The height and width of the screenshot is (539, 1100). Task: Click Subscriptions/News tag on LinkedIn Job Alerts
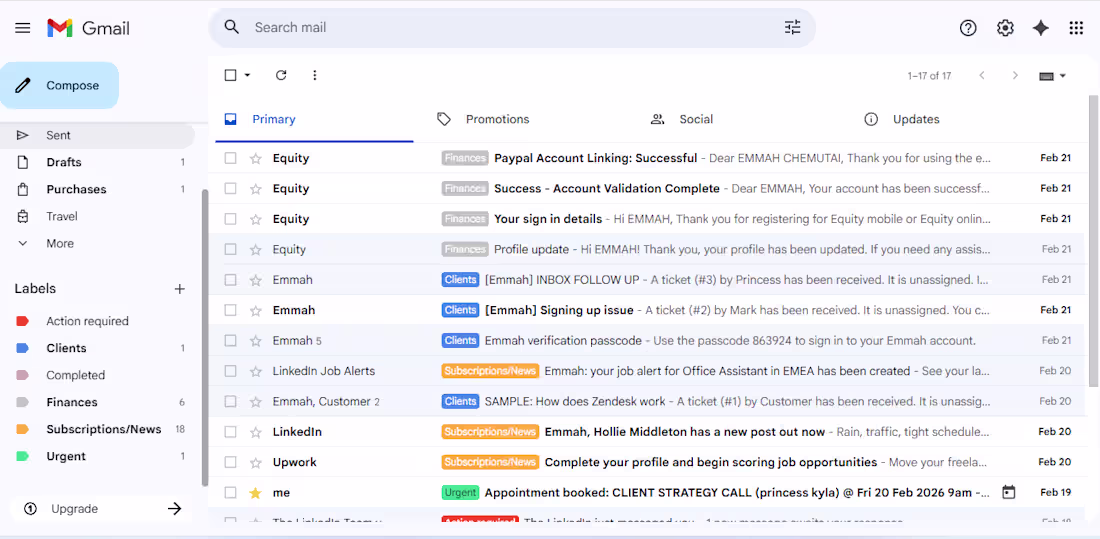[x=490, y=371]
